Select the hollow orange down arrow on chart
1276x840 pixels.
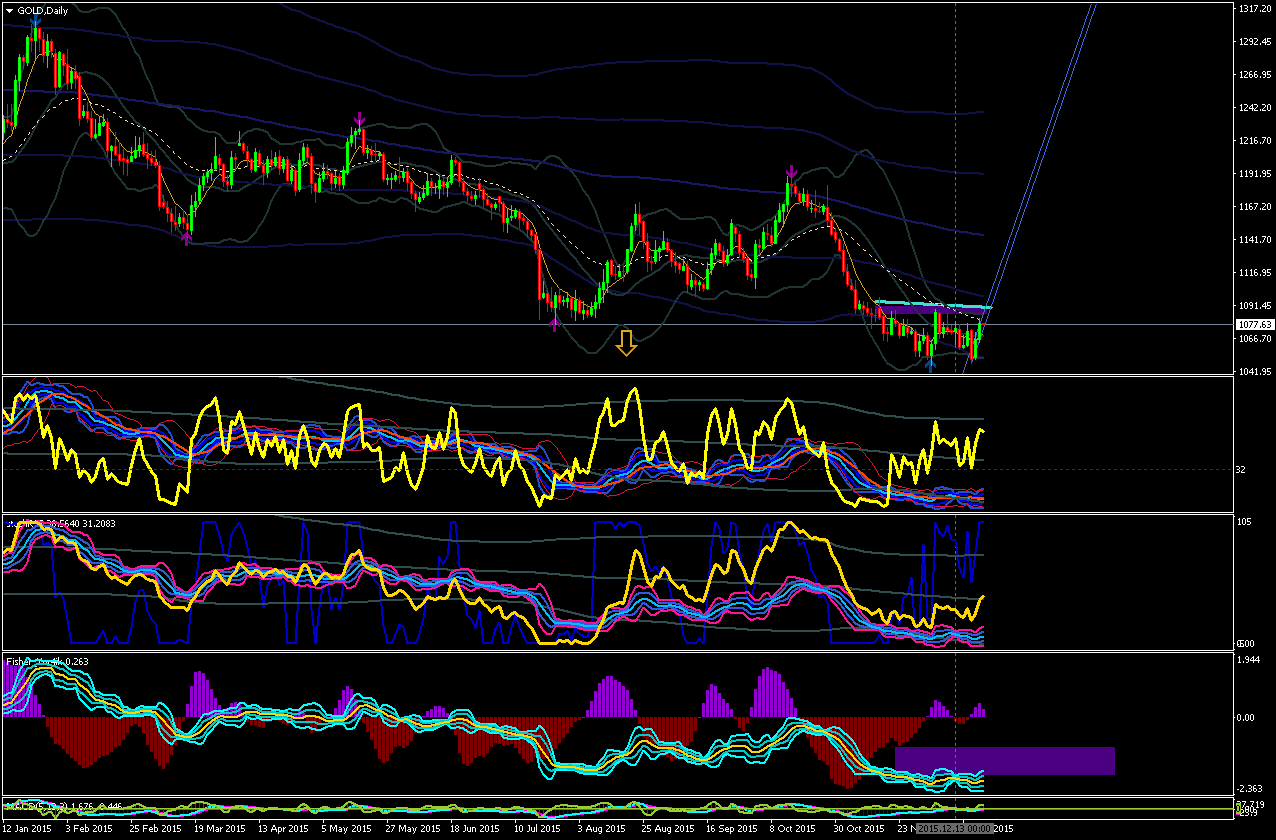[626, 343]
